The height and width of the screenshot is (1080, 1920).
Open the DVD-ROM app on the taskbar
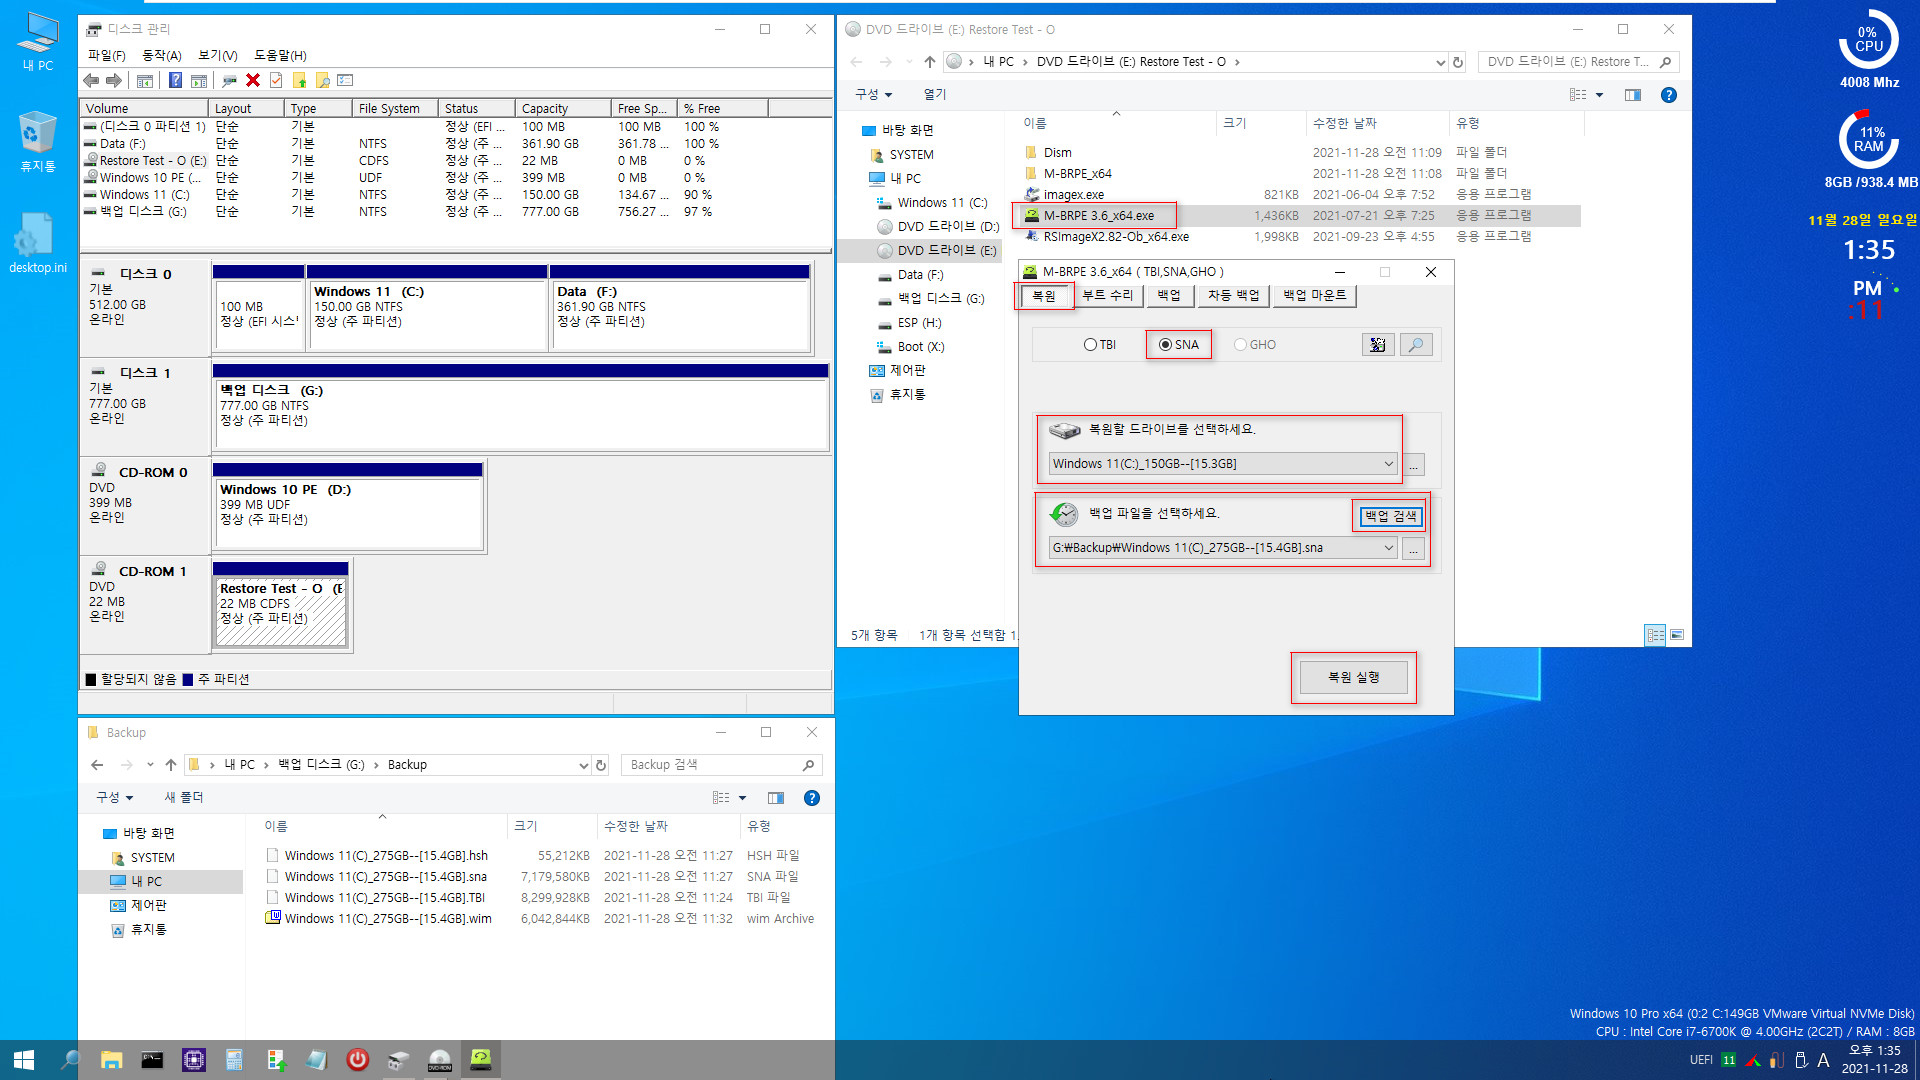[x=440, y=1060]
